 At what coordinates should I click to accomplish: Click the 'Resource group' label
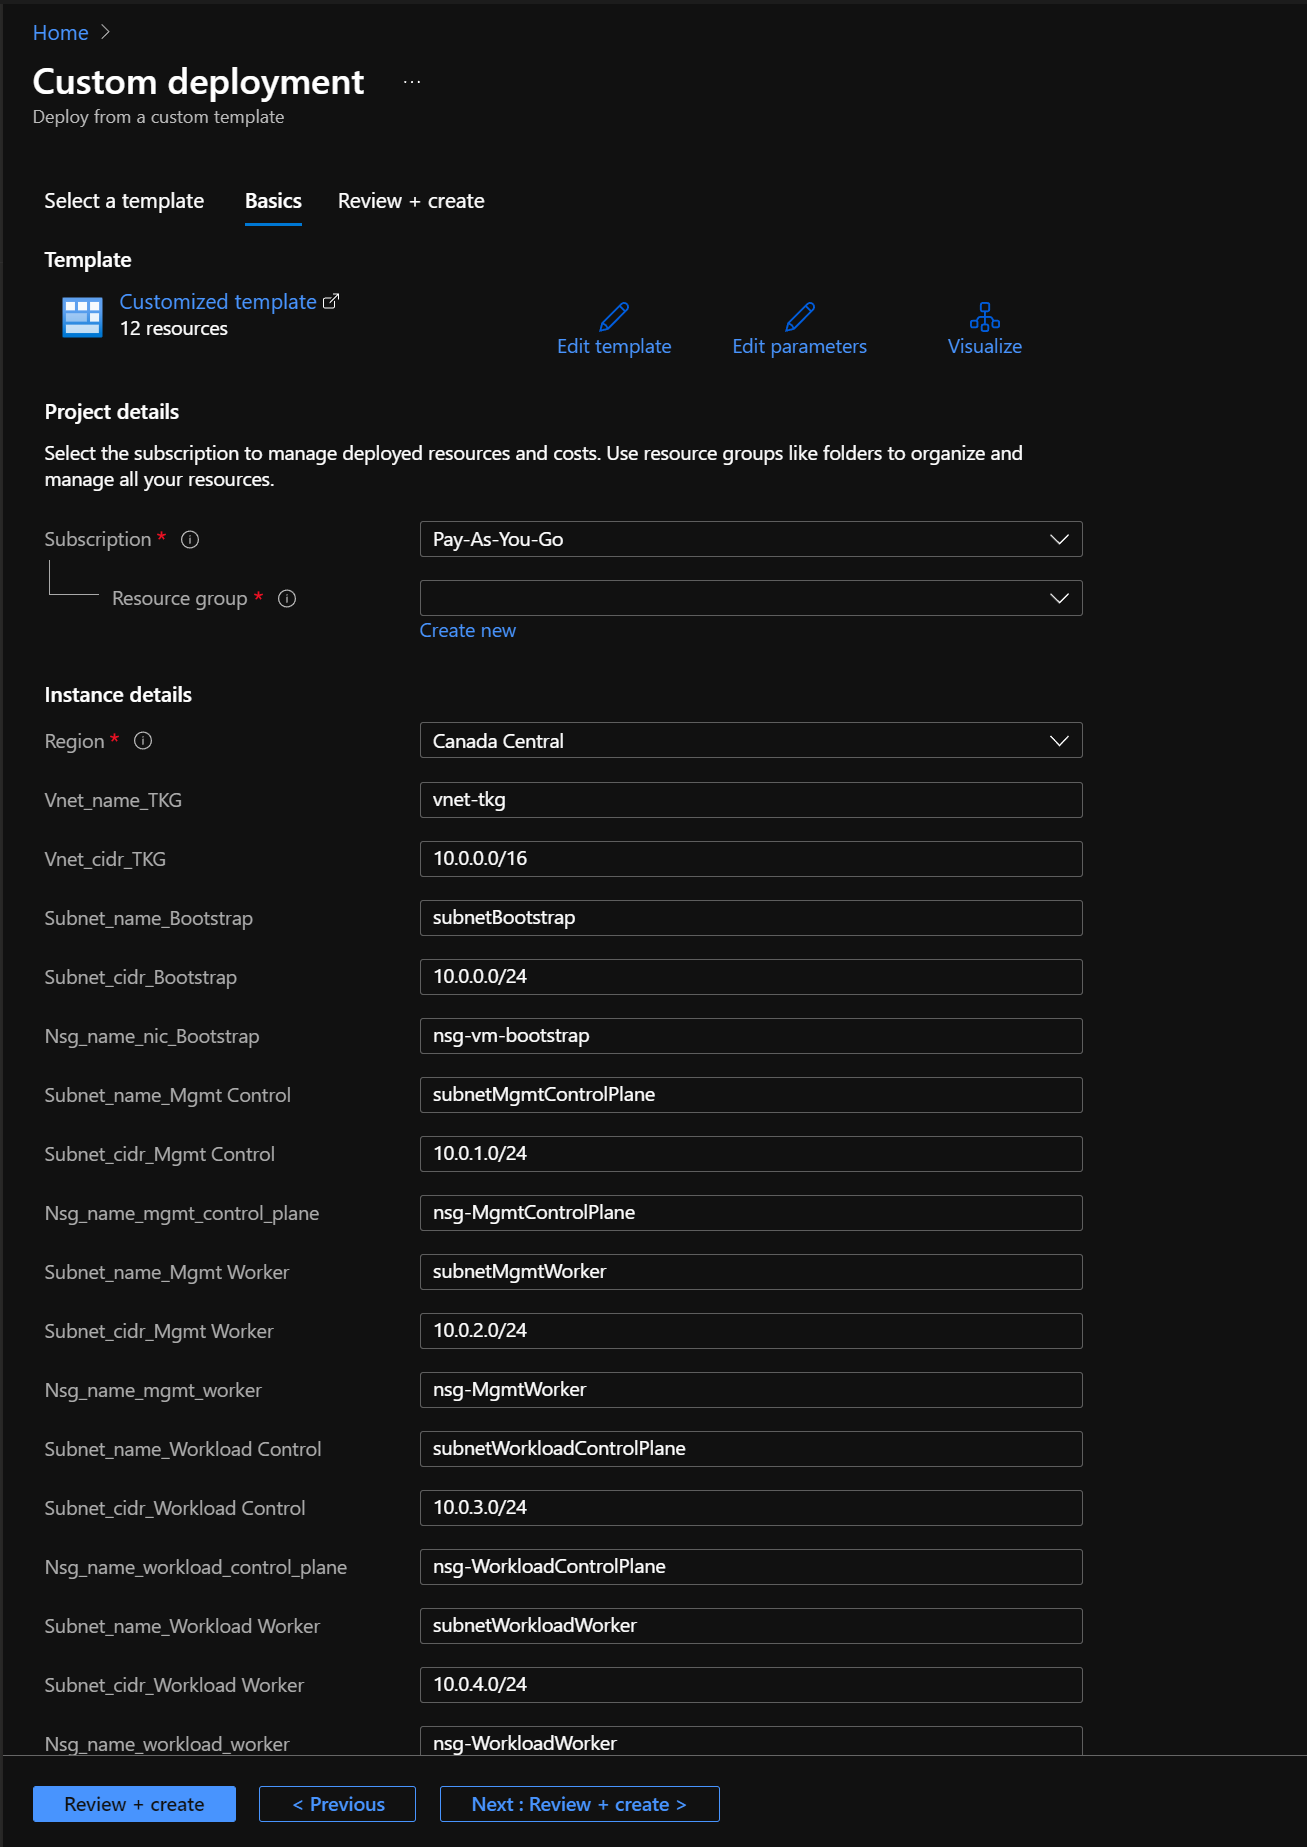[x=180, y=598]
